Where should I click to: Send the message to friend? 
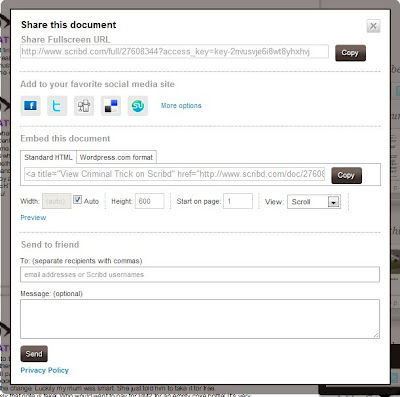point(34,354)
